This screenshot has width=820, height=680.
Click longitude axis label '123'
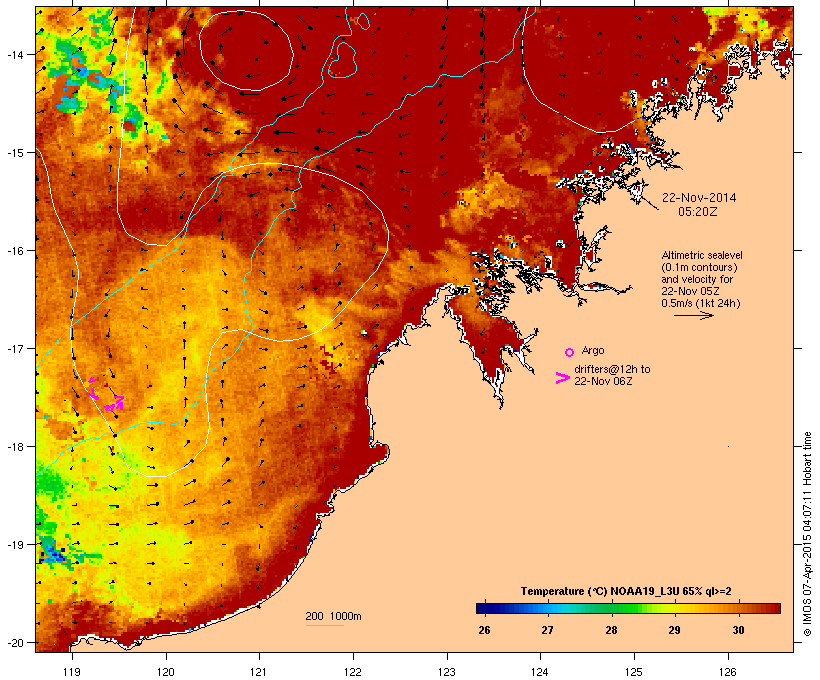pos(447,672)
